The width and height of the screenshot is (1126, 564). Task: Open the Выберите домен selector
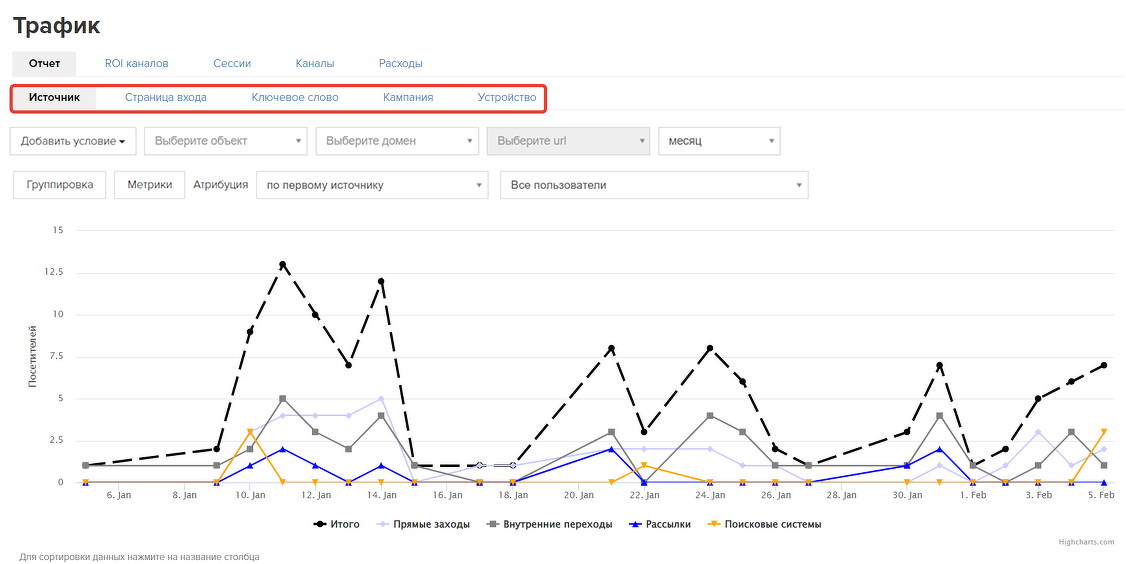pos(397,141)
